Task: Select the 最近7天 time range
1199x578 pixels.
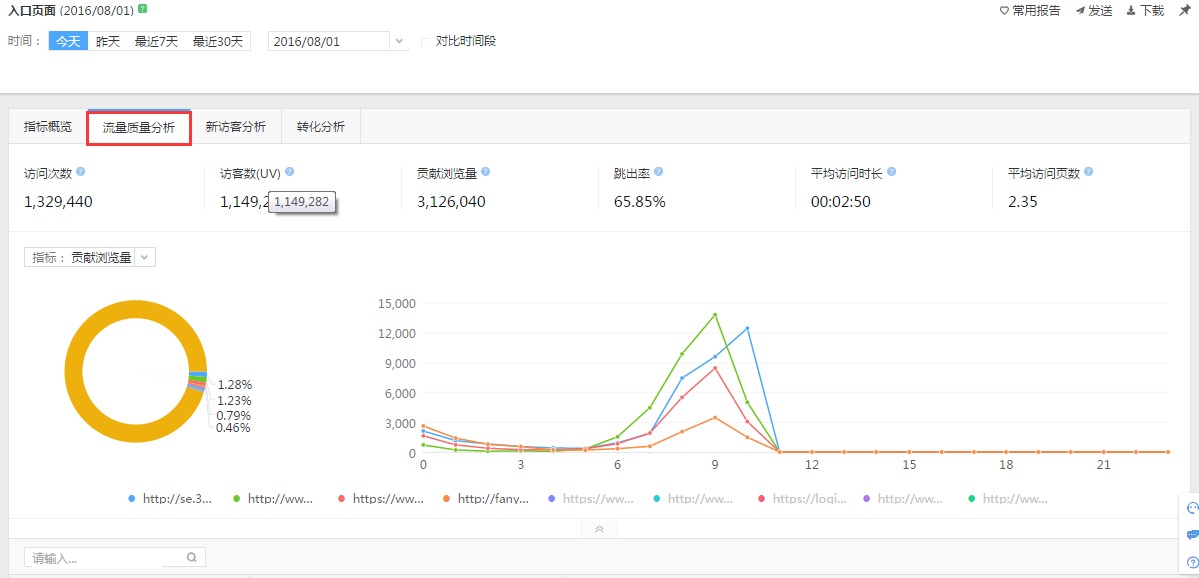Action: (x=156, y=42)
